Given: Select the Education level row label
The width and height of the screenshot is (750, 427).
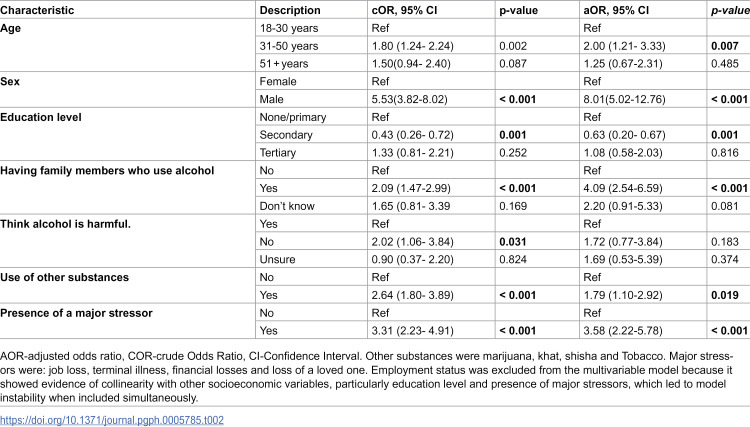Looking at the screenshot, I should coord(41,117).
